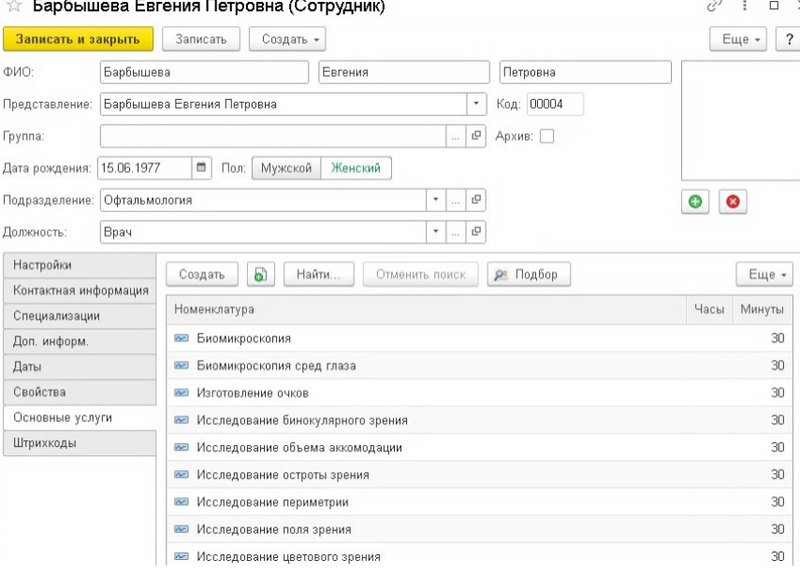Click green copy document icon in table toolbar

260,274
